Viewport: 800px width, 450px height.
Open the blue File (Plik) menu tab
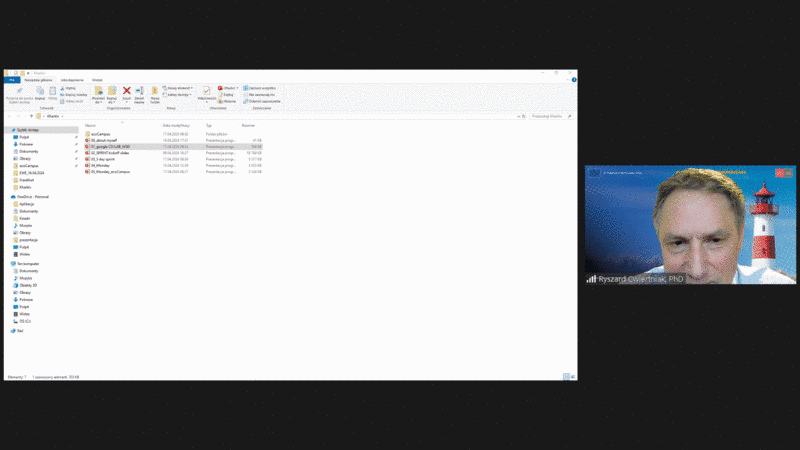pos(12,79)
